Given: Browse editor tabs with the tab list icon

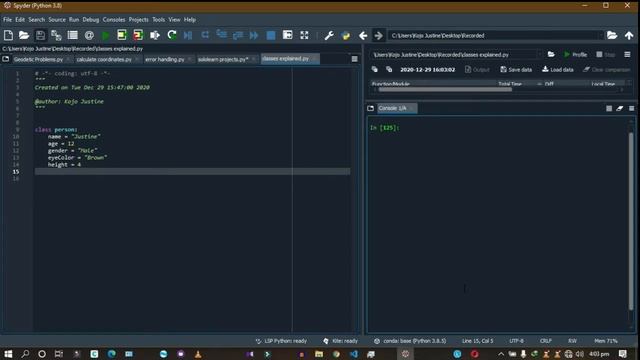Looking at the screenshot, I should tap(6, 59).
